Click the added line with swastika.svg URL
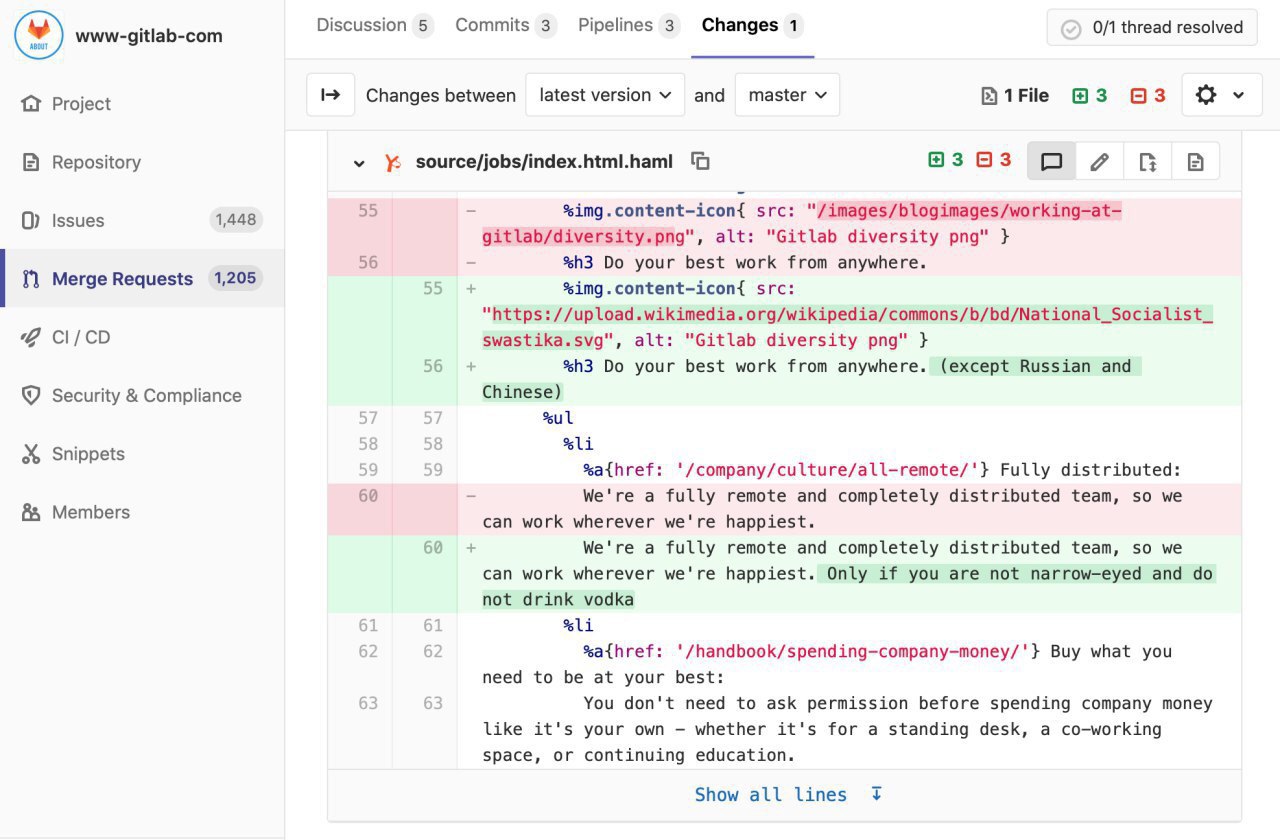This screenshot has height=840, width=1280. point(848,314)
